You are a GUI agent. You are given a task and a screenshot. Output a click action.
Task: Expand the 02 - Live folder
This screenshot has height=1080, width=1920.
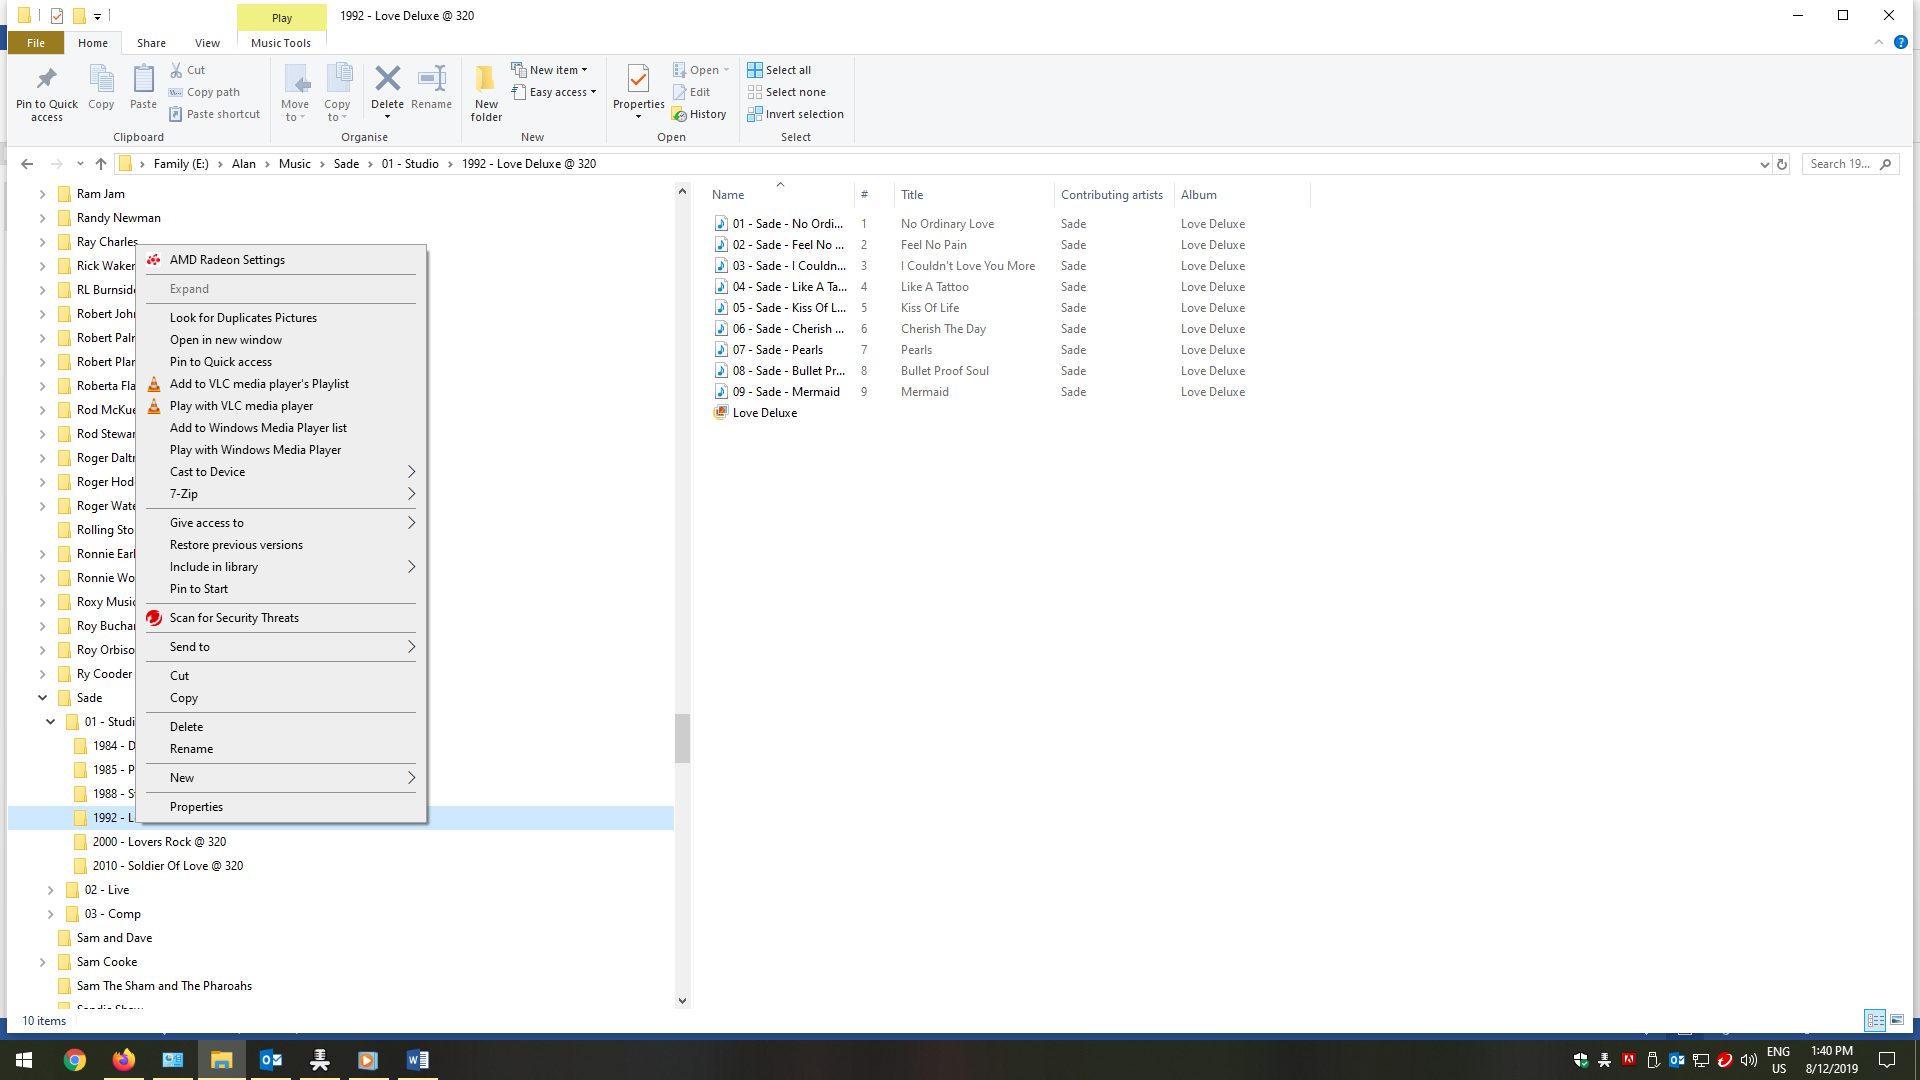50,890
